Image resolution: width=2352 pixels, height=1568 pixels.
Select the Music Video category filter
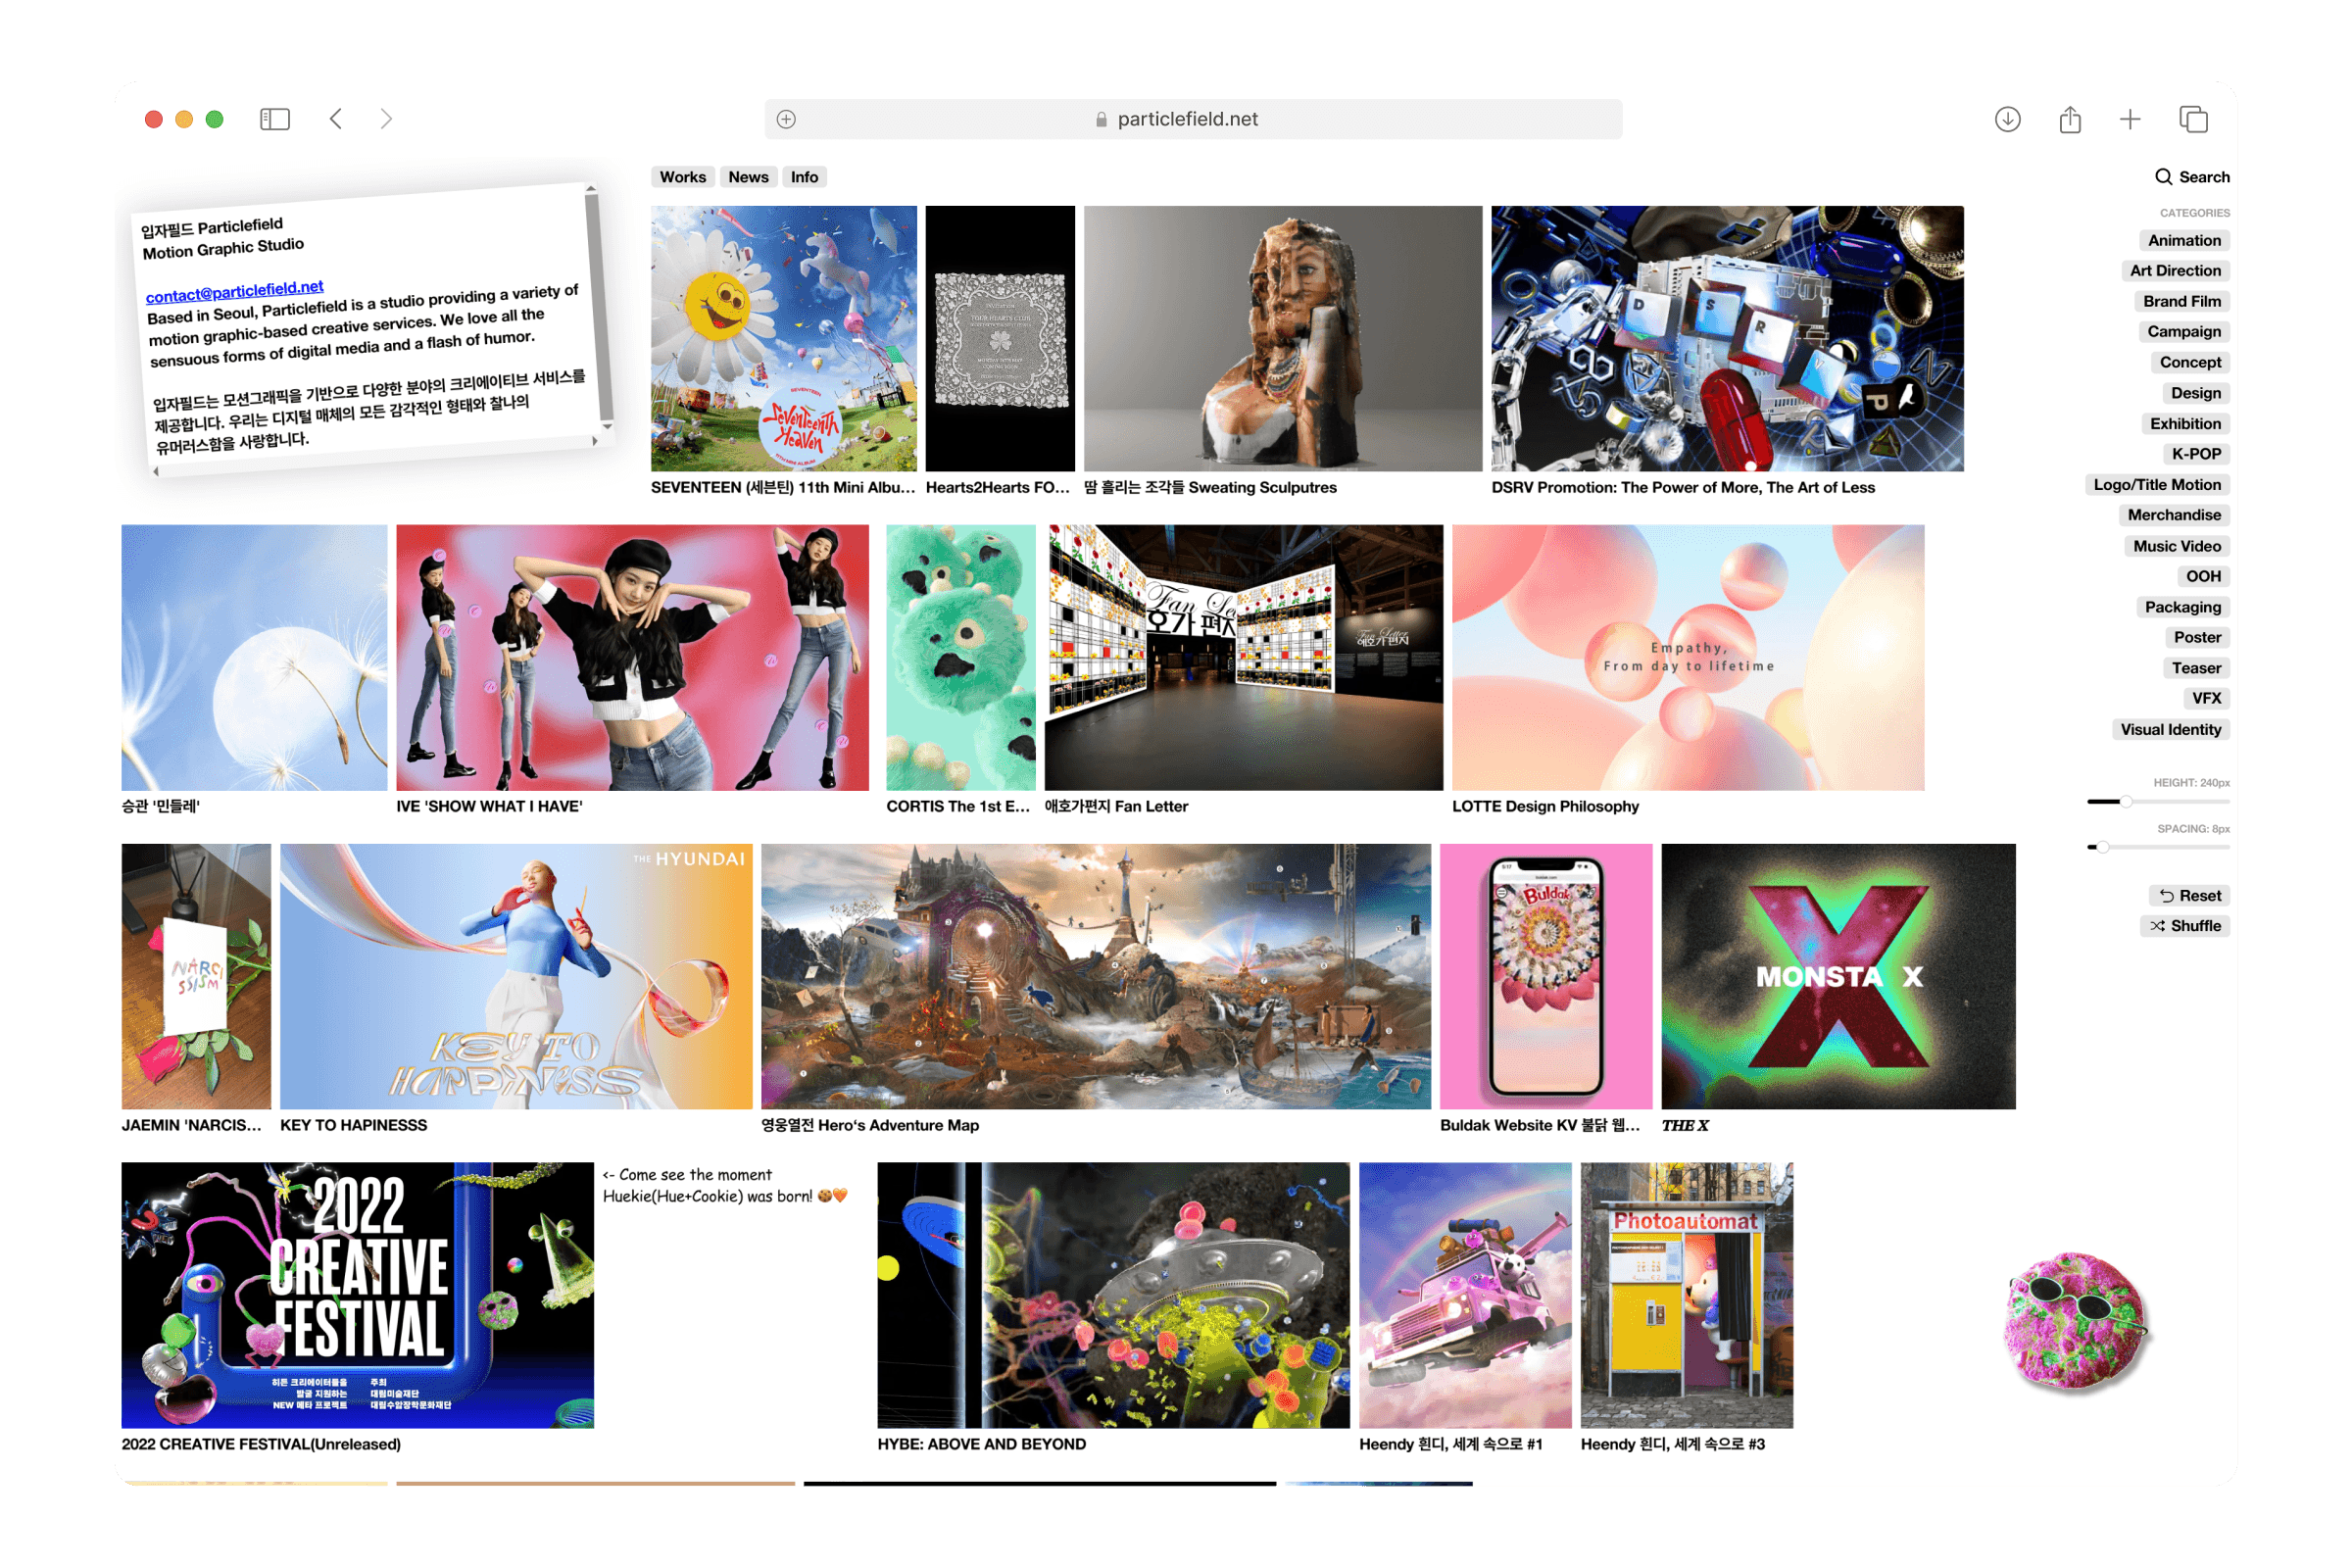[x=2176, y=546]
